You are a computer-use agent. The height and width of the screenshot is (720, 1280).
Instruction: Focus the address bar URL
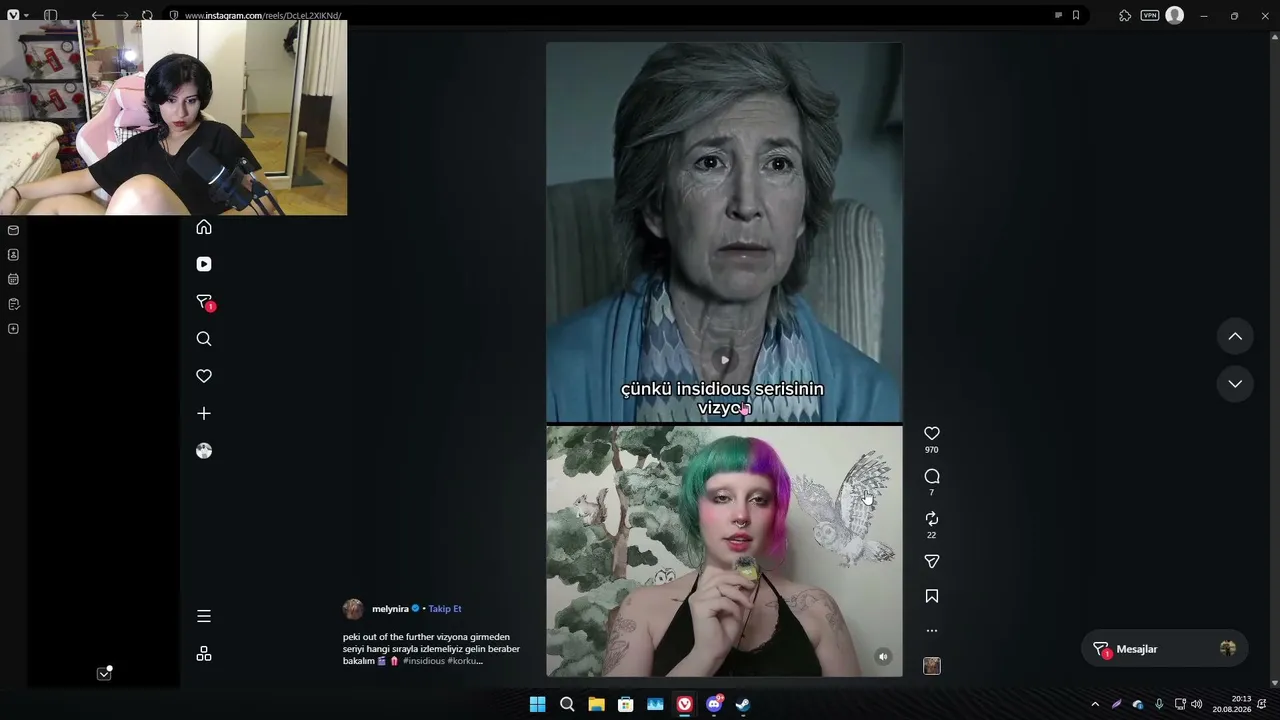pos(263,16)
